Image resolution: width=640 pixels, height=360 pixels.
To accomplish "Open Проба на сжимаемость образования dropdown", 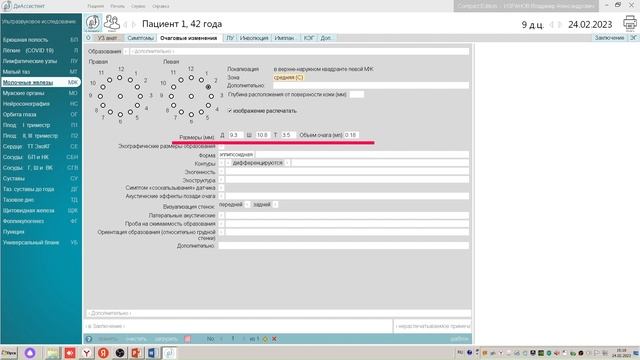I will [x=222, y=224].
